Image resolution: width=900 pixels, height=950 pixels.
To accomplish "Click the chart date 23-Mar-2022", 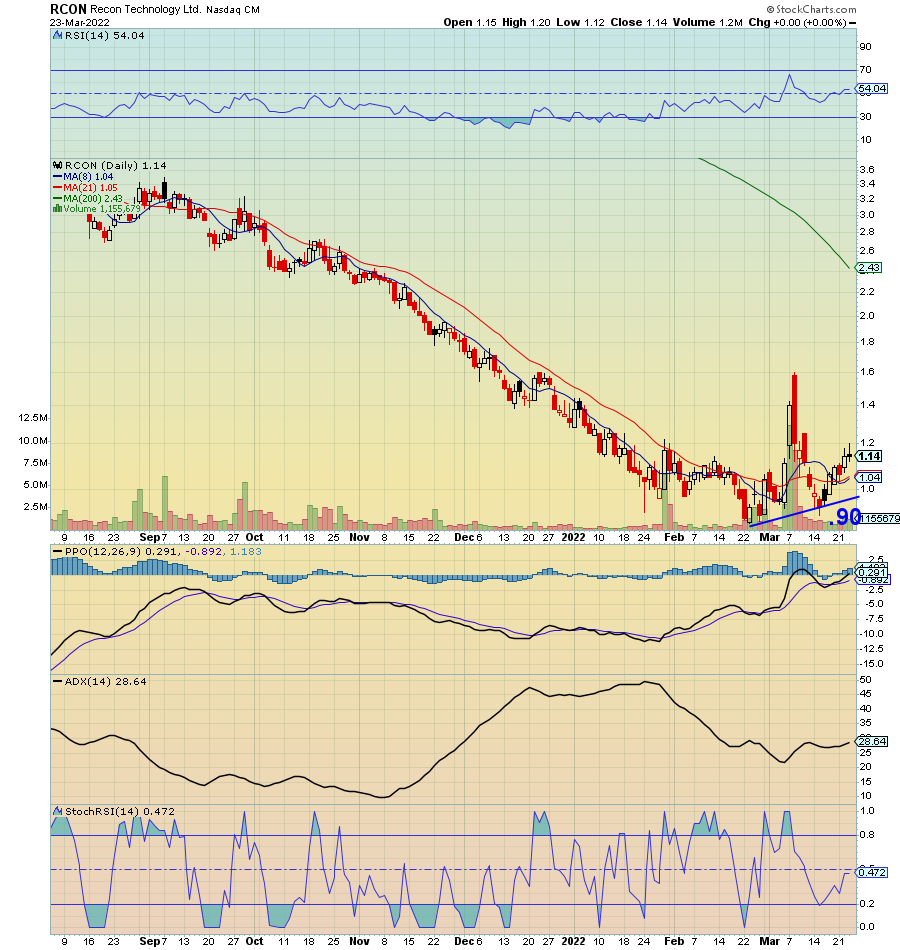I will point(80,23).
